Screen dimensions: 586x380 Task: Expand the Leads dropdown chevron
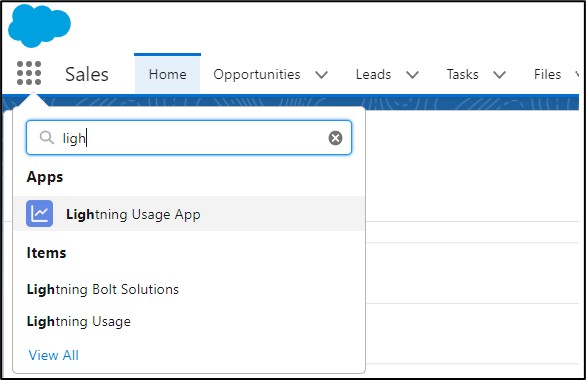point(412,75)
